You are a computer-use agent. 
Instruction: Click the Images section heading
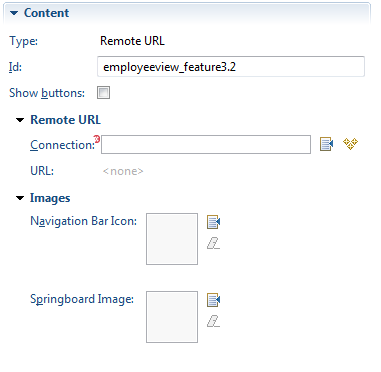tap(50, 198)
